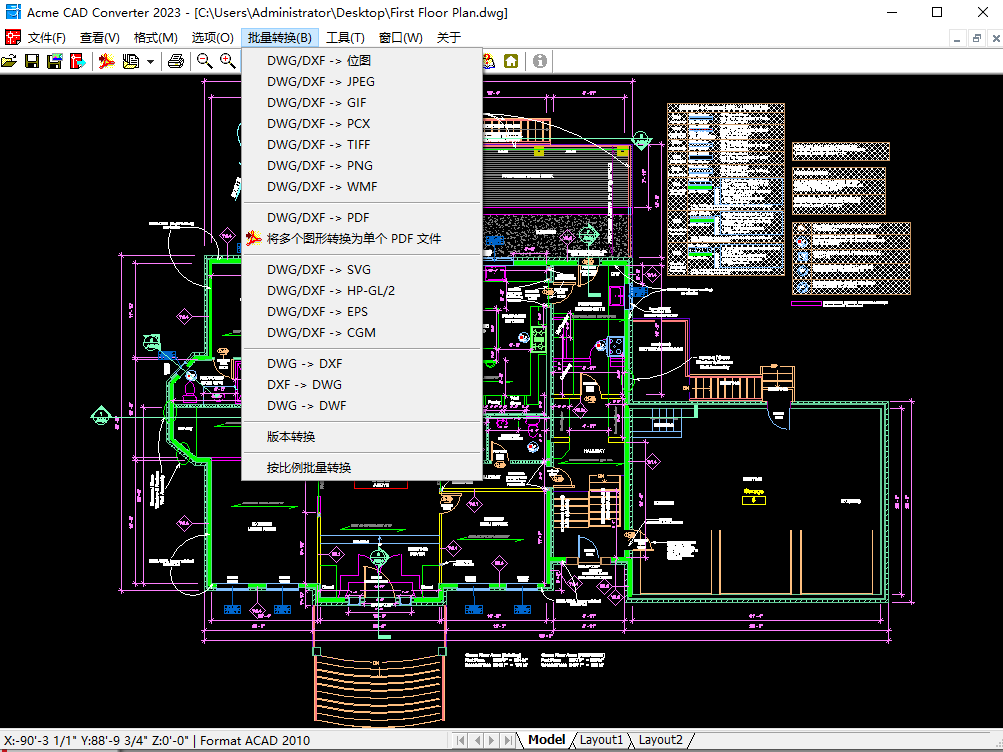Select DWG/DXF -> PDF menu entry
Screen dimensions: 1003x752
pos(318,218)
